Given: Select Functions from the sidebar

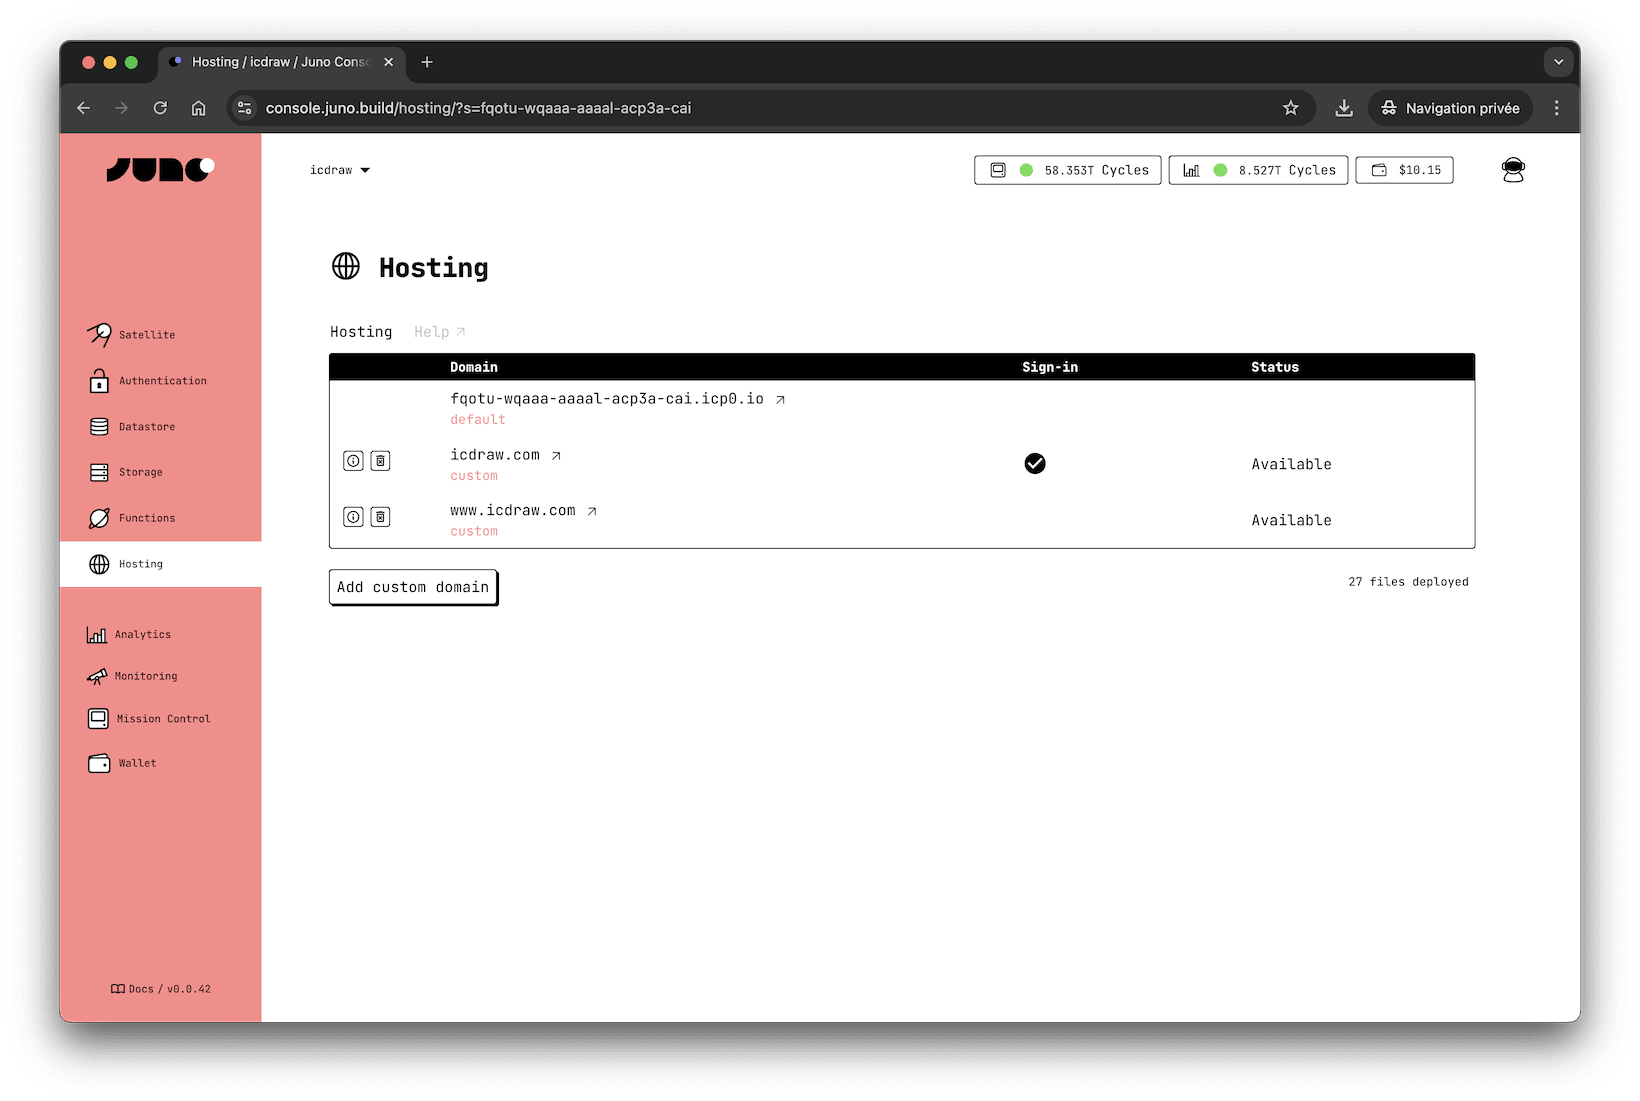Looking at the screenshot, I should click(x=146, y=517).
